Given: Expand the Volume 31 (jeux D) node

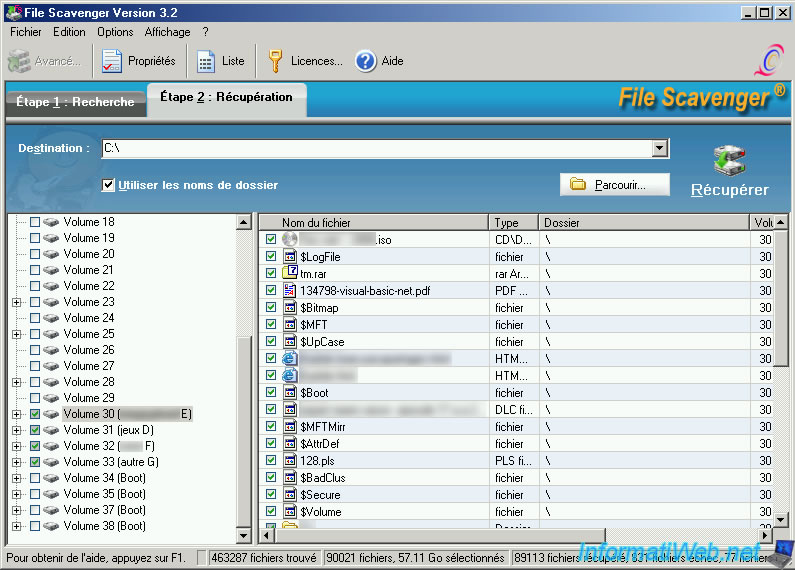Looking at the screenshot, I should 16,430.
